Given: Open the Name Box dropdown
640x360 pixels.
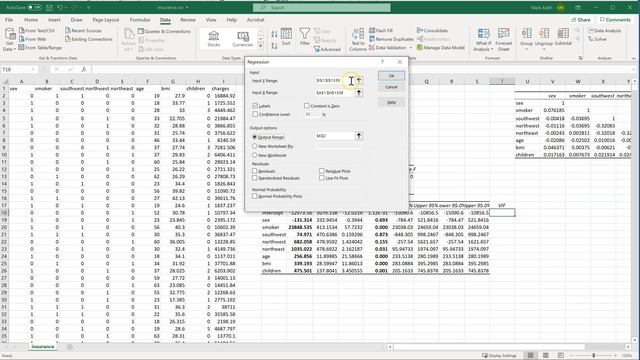Looking at the screenshot, I should pyautogui.click(x=33, y=70).
